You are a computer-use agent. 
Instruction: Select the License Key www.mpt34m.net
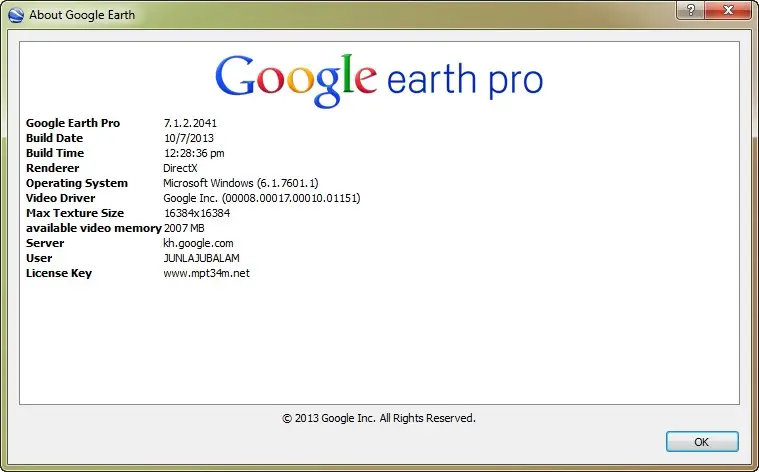(x=207, y=273)
